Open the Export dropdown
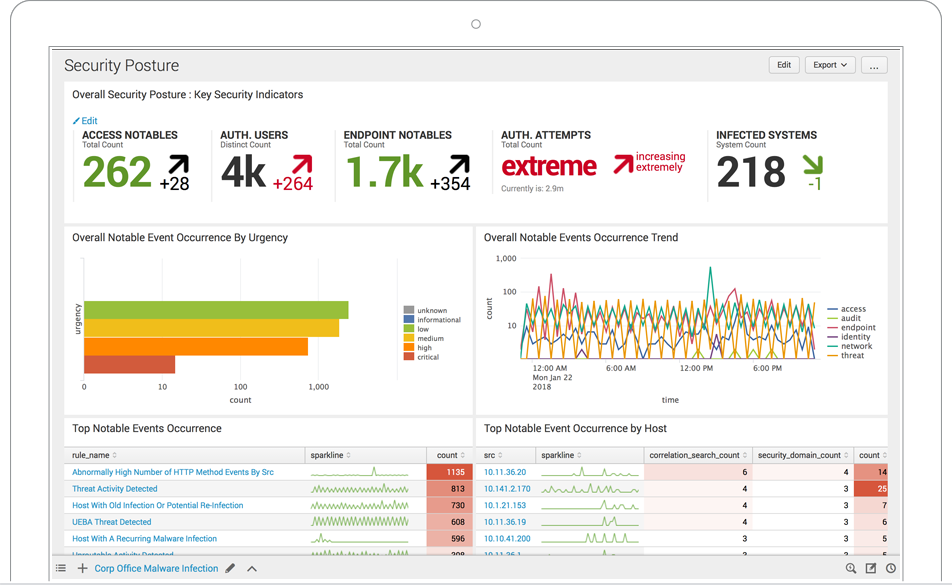This screenshot has width=952, height=585. pos(830,65)
